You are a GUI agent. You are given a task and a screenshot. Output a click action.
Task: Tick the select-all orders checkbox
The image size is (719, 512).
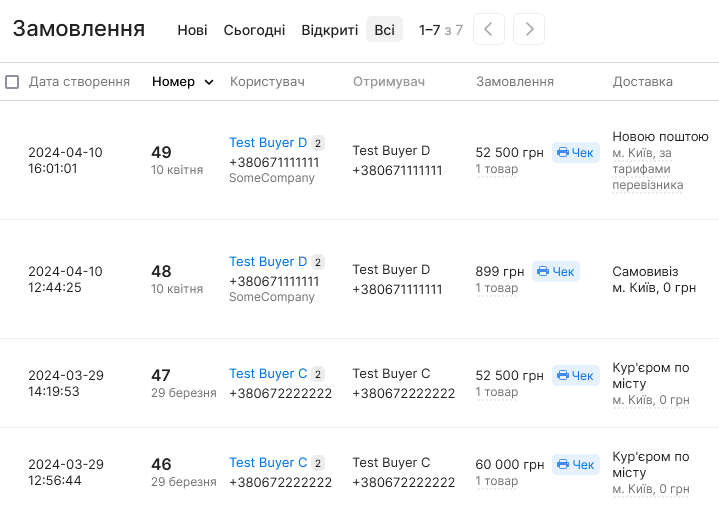(12, 82)
